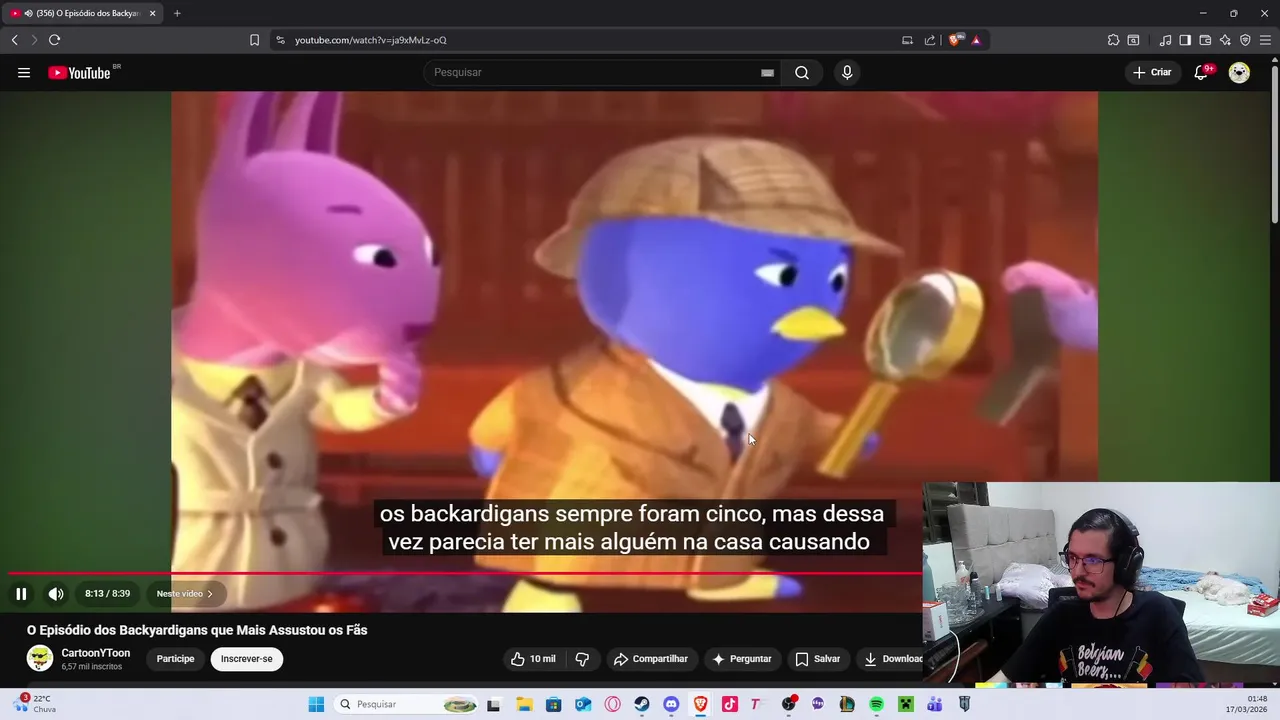Toggle the browser sidebar panel icon

coord(1185,40)
